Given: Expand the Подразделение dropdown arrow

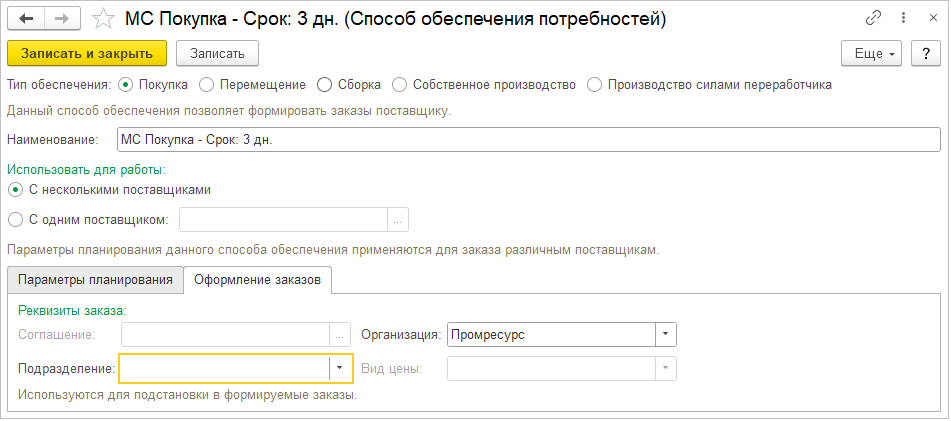Looking at the screenshot, I should (x=340, y=369).
